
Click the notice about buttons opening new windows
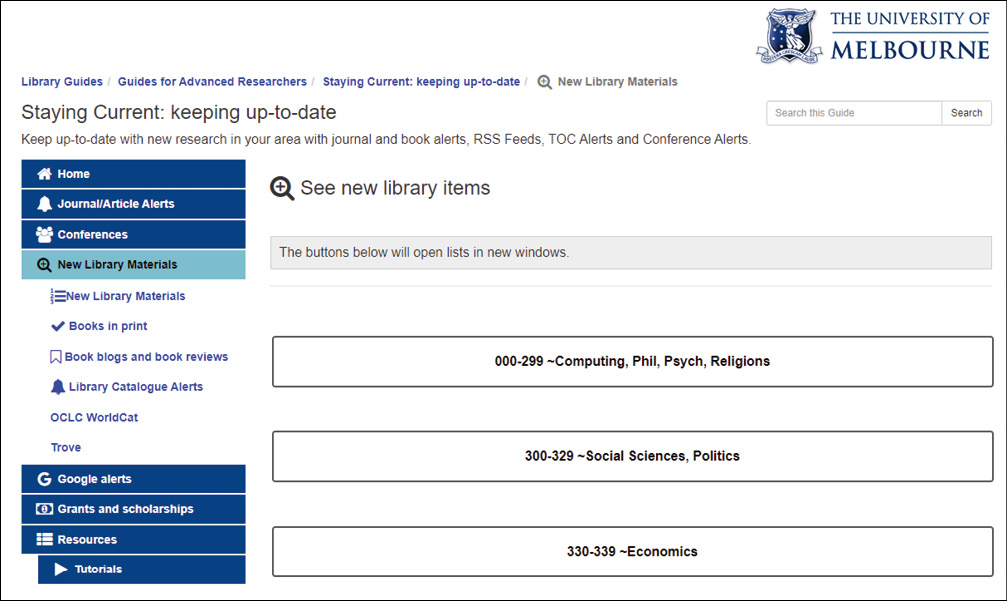click(631, 252)
